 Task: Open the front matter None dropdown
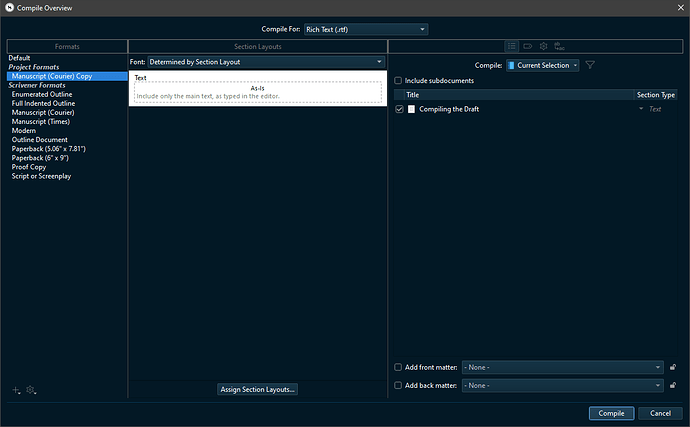pyautogui.click(x=562, y=367)
